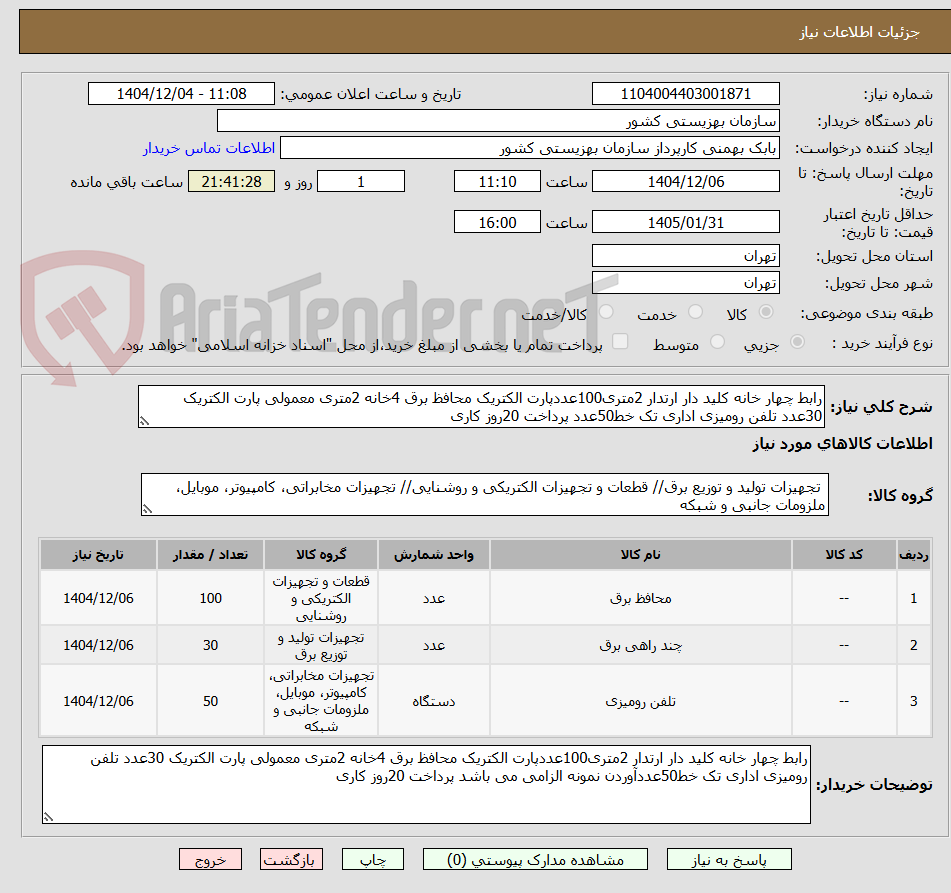
Task: Click the پاسخ به نیاز button
Action: click(x=729, y=860)
